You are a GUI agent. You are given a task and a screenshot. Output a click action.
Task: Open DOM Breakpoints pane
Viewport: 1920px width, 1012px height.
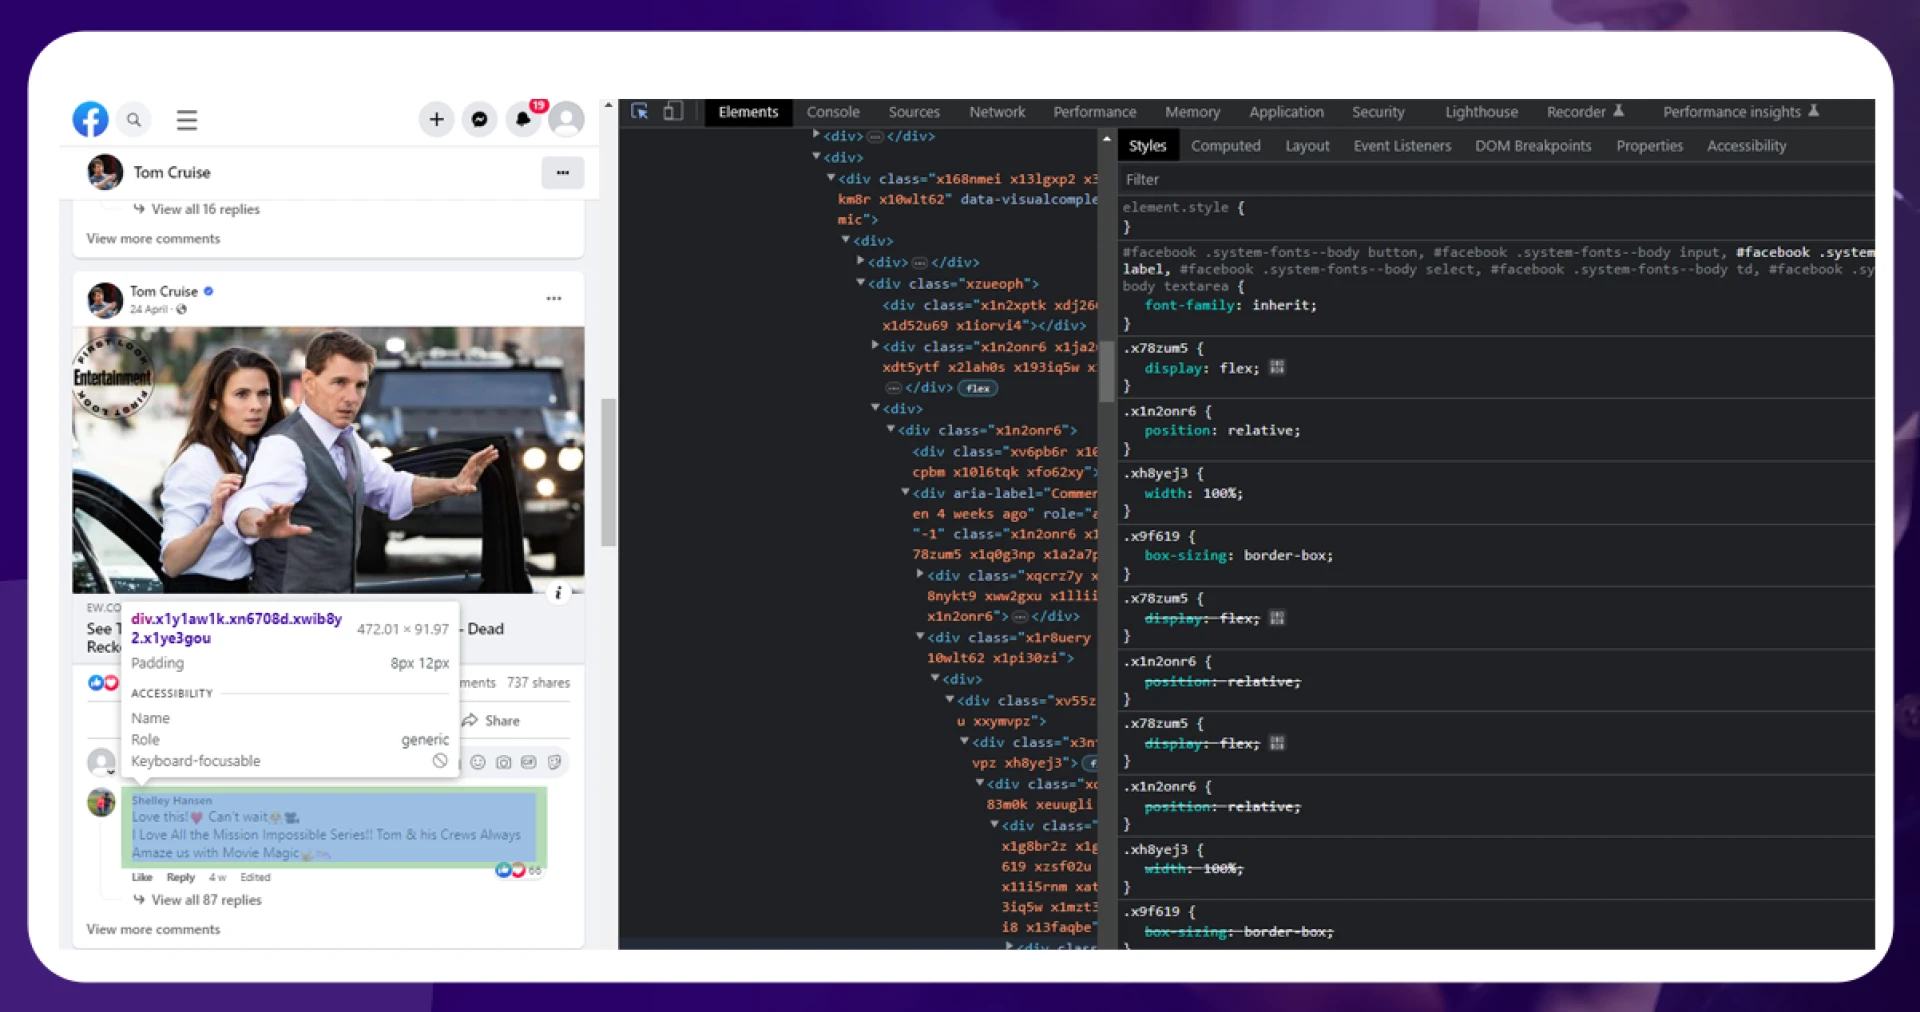click(x=1533, y=146)
